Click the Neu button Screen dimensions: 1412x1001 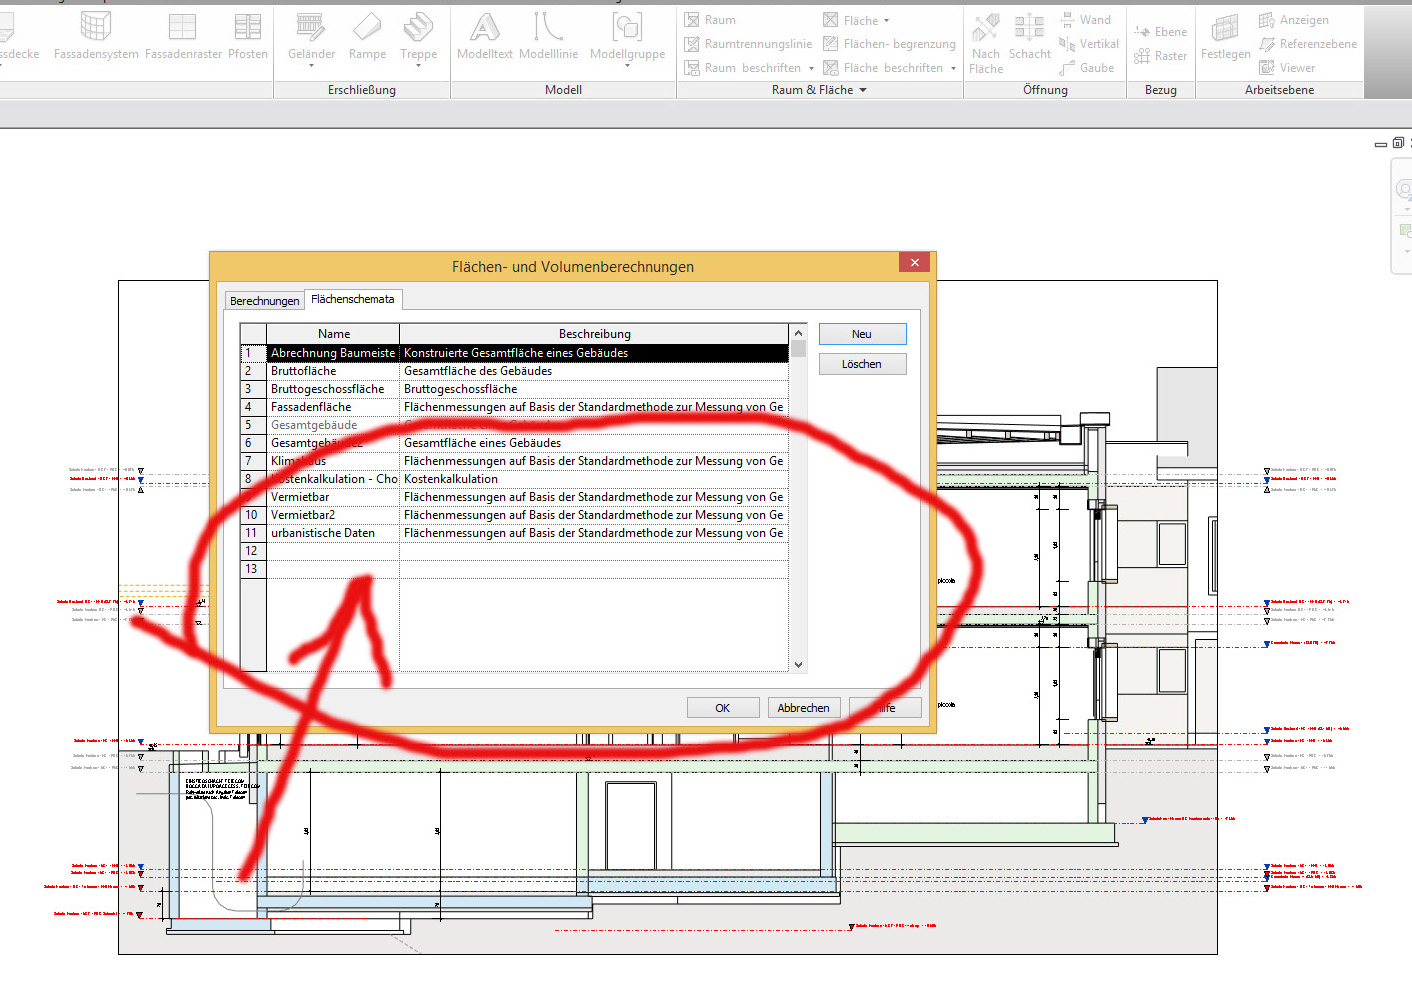click(862, 334)
